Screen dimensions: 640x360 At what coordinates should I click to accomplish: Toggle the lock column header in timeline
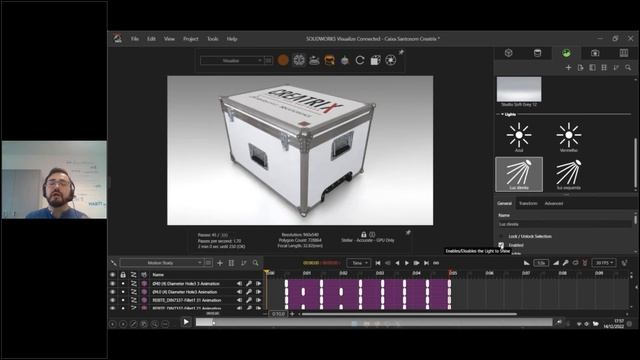coord(123,275)
